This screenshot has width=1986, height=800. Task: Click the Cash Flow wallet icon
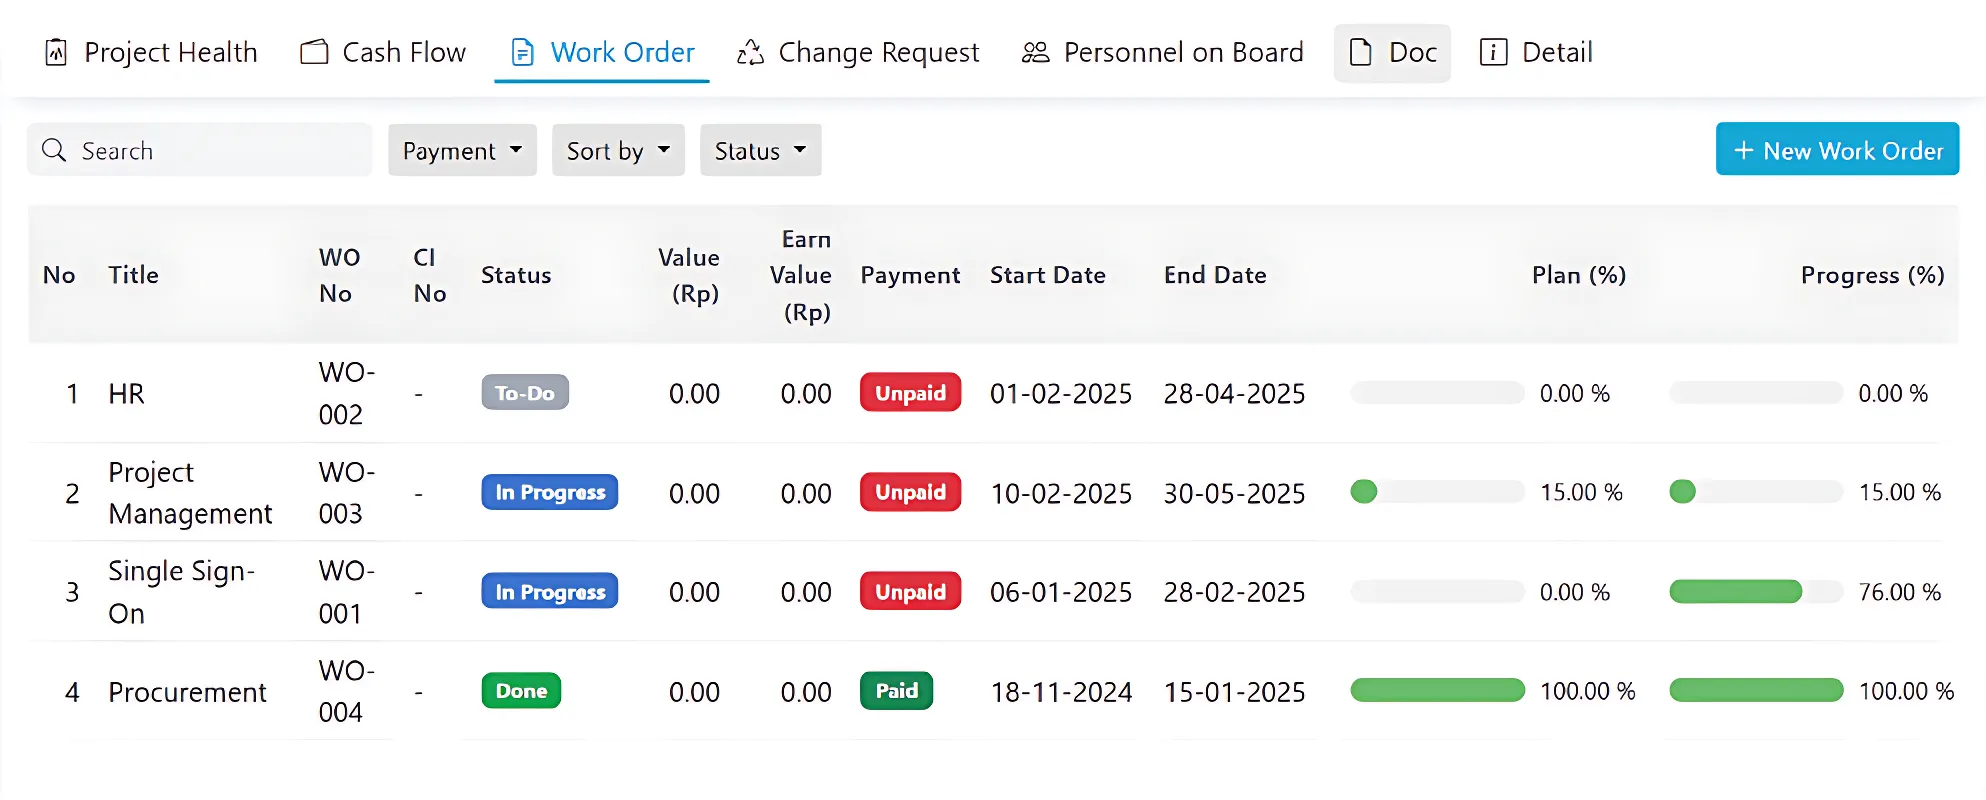314,52
